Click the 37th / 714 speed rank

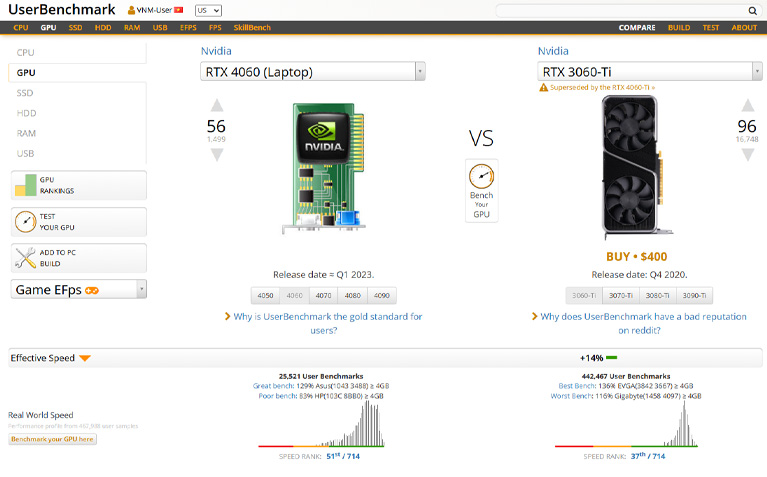coord(648,456)
